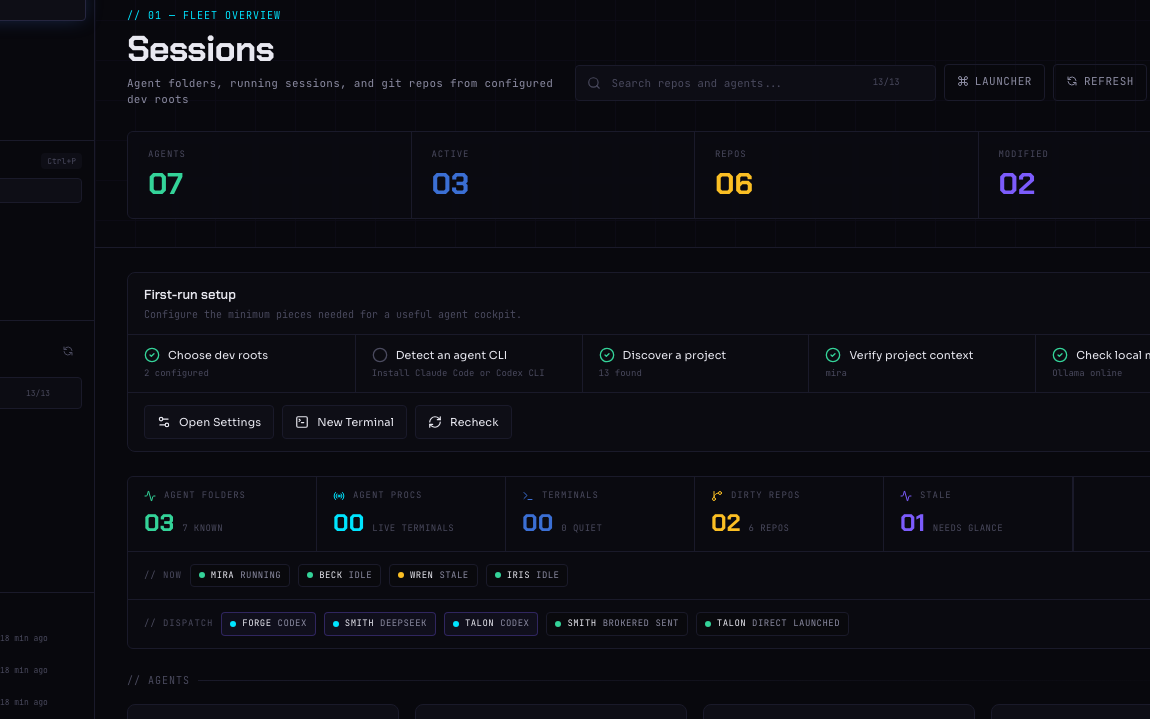Click the '13 found' text

[x=620, y=373]
